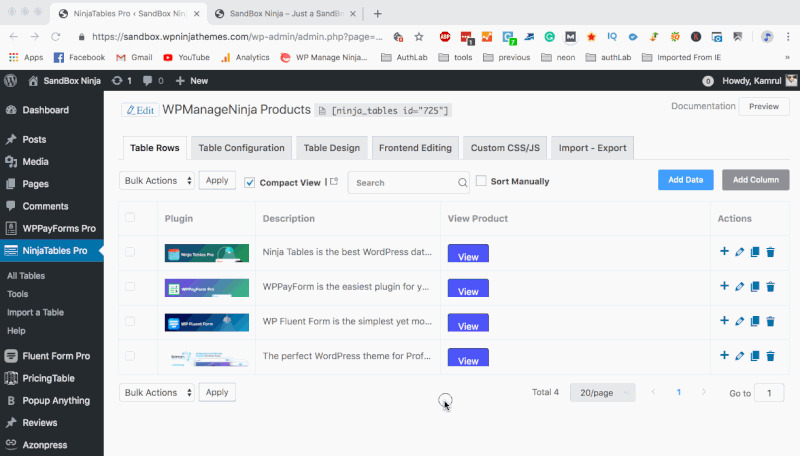Click View button for Ninja Tables
800x456 pixels.
468,254
